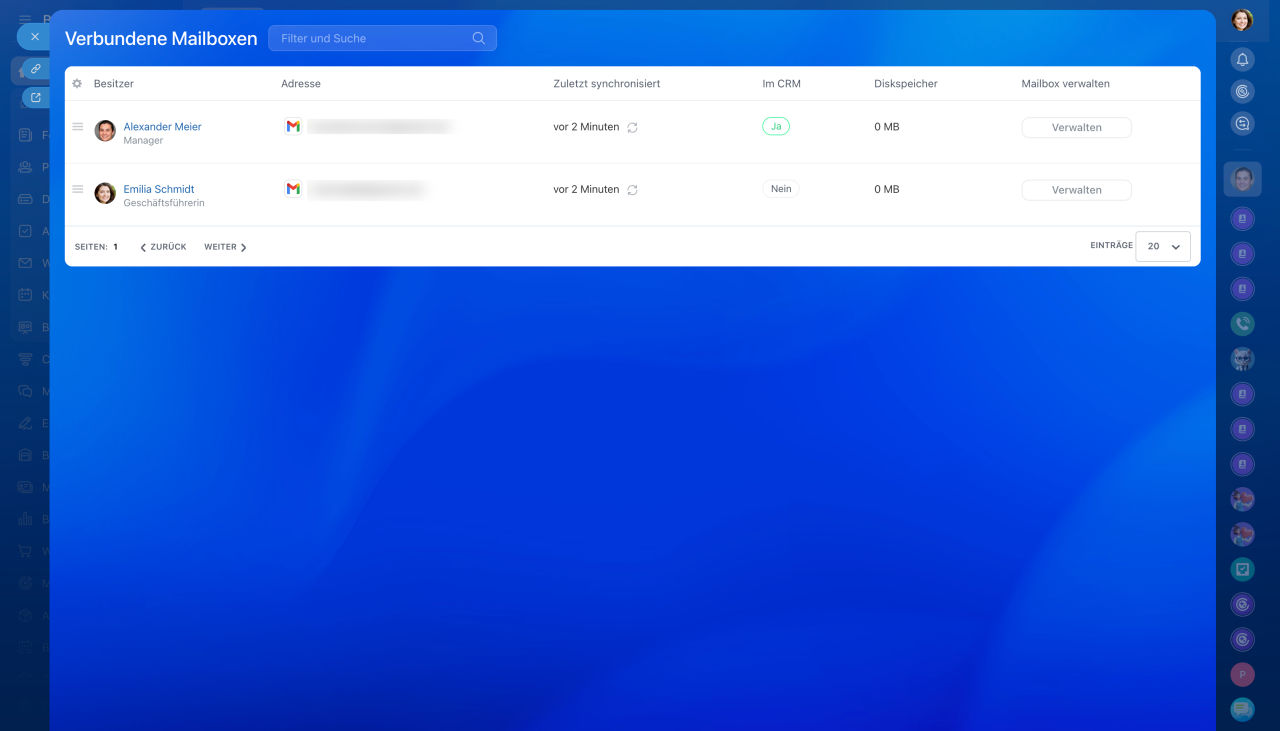Toggle the 'Ja' CRM status badge

[775, 127]
